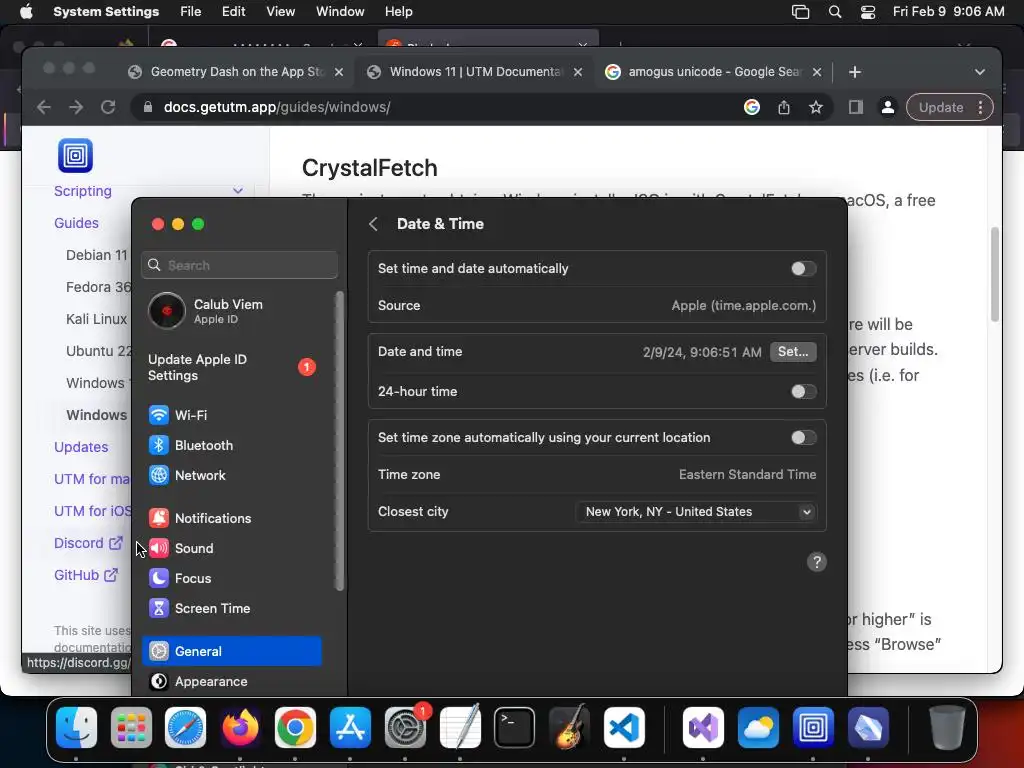Viewport: 1024px width, 768px height.
Task: Open Bluetooth settings in sidebar
Action: [x=232, y=445]
